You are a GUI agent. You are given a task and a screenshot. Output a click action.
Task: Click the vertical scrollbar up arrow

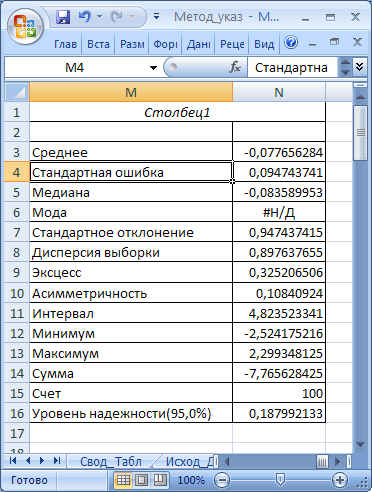(x=360, y=97)
